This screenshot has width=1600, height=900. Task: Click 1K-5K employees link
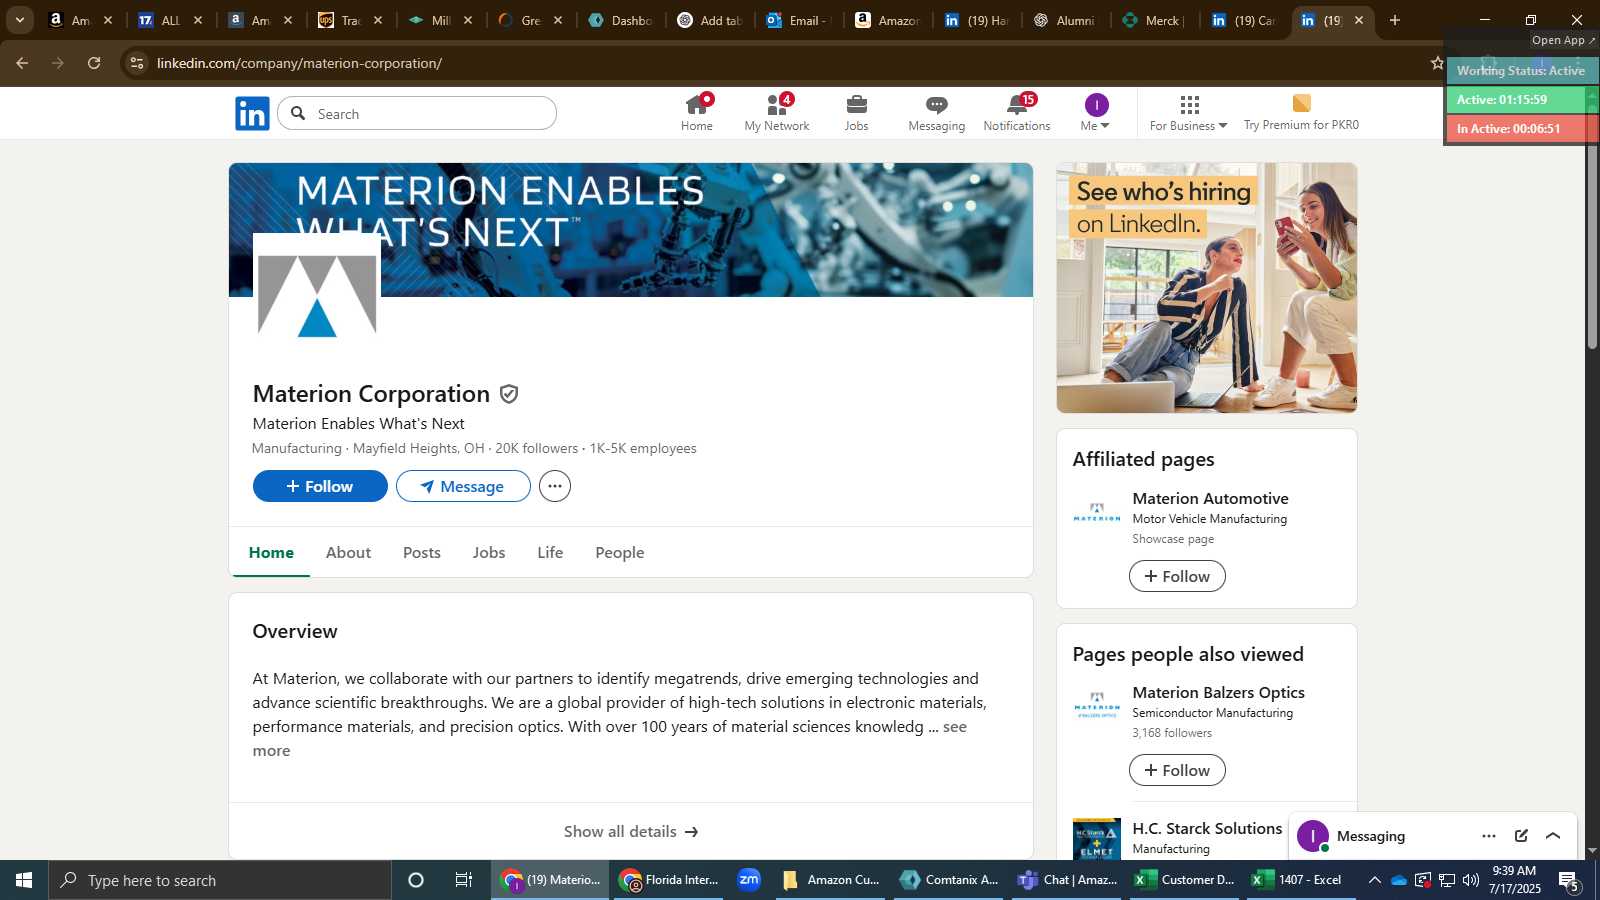[643, 448]
